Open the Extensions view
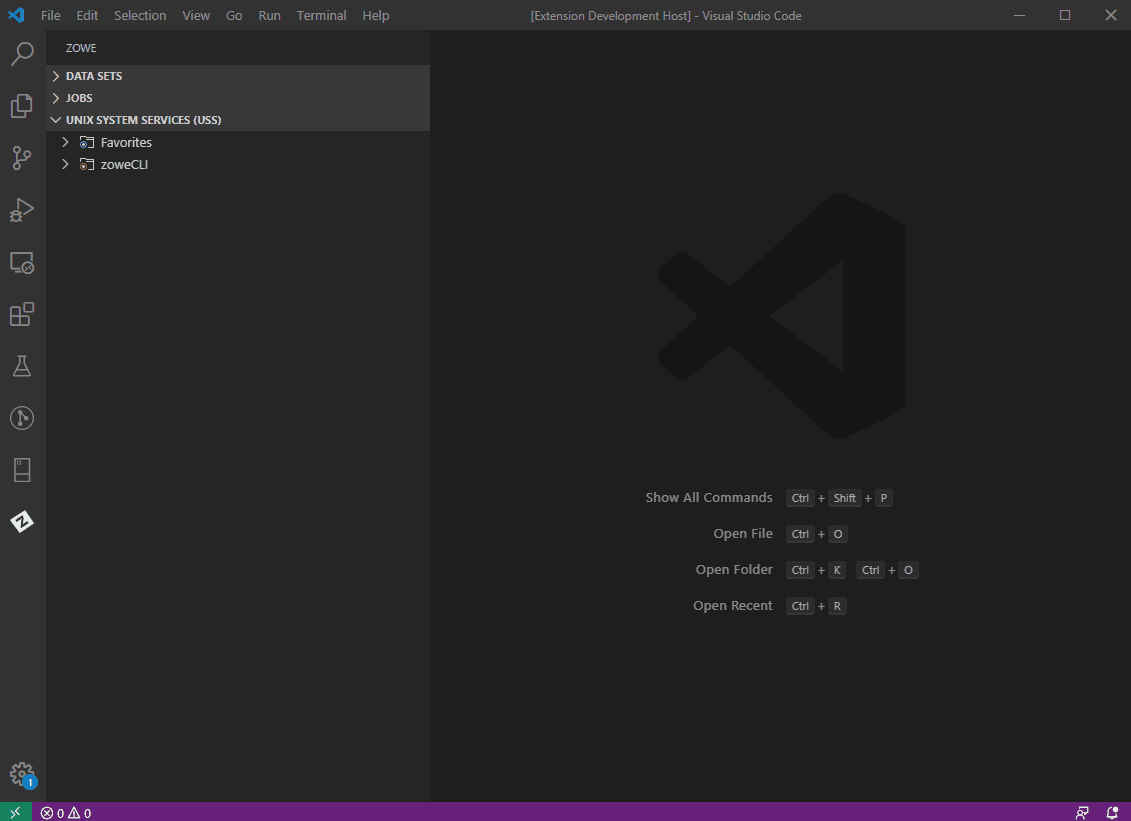 click(x=22, y=314)
